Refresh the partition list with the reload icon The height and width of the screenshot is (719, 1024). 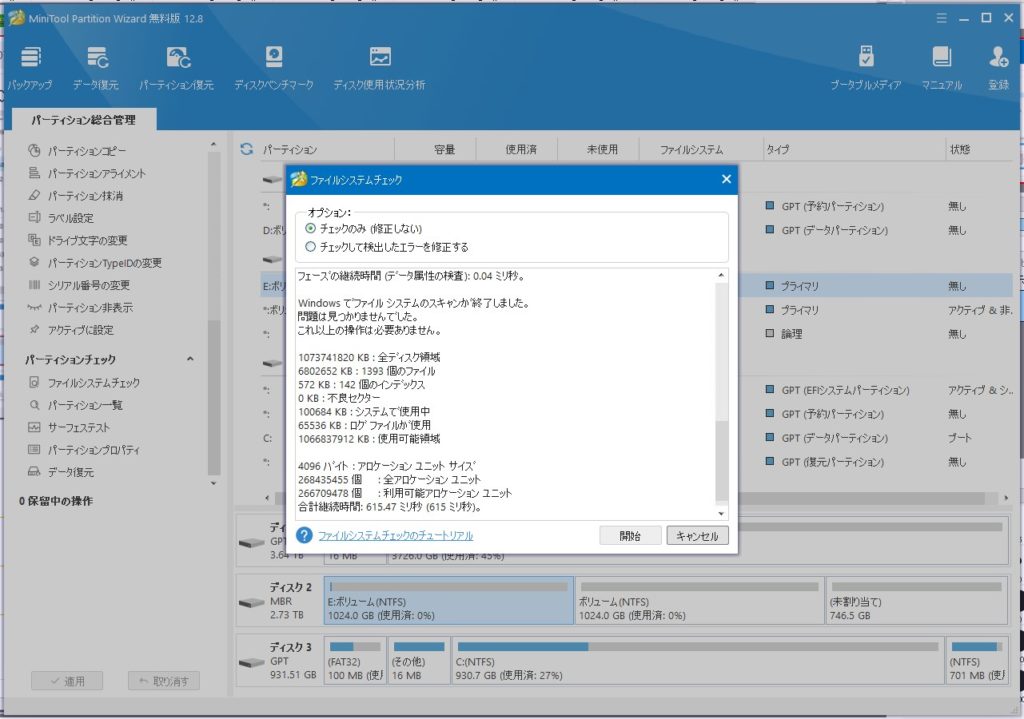[246, 150]
